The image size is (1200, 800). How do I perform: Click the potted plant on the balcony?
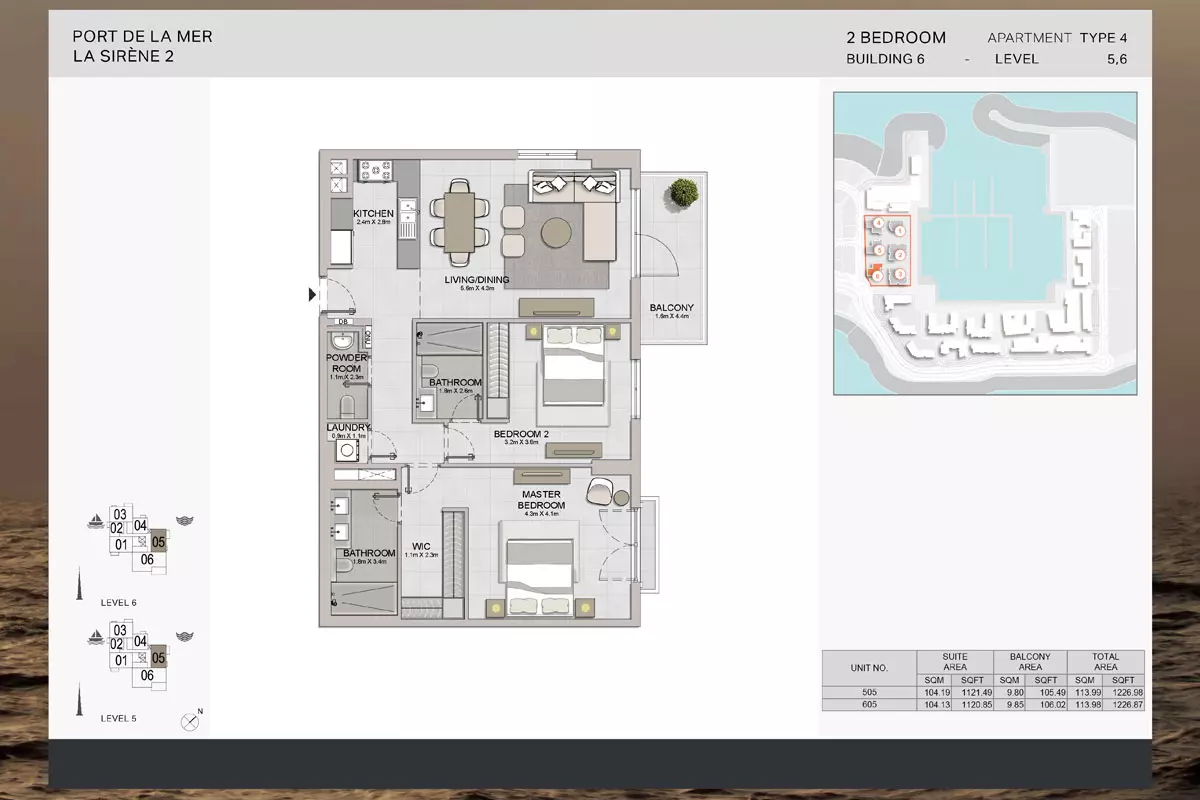pyautogui.click(x=685, y=191)
